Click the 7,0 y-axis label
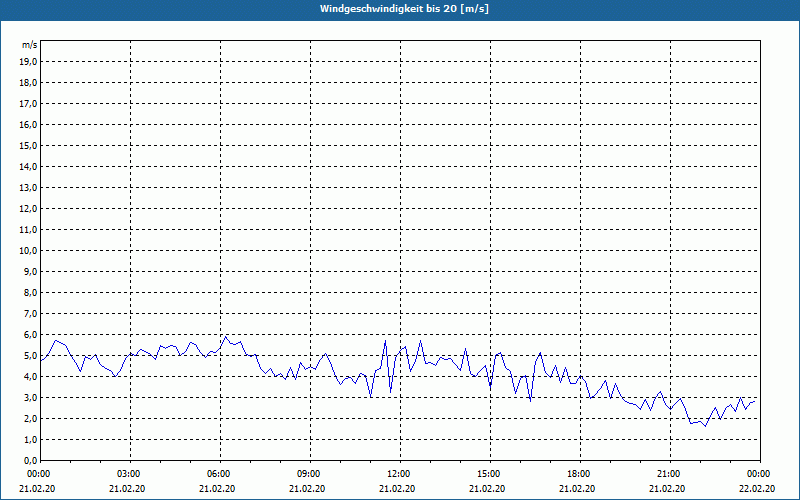The image size is (800, 500). [x=30, y=313]
